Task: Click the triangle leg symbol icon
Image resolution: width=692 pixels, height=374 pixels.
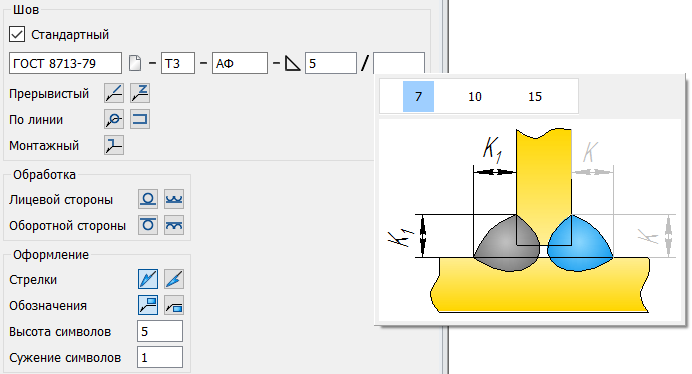Action: 292,64
